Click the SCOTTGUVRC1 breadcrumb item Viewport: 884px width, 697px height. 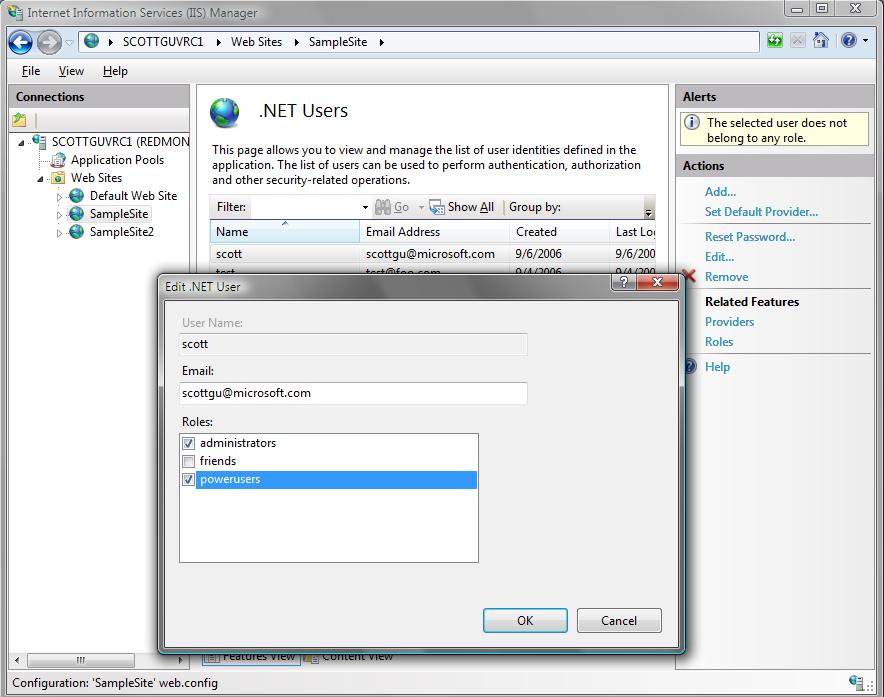click(163, 42)
